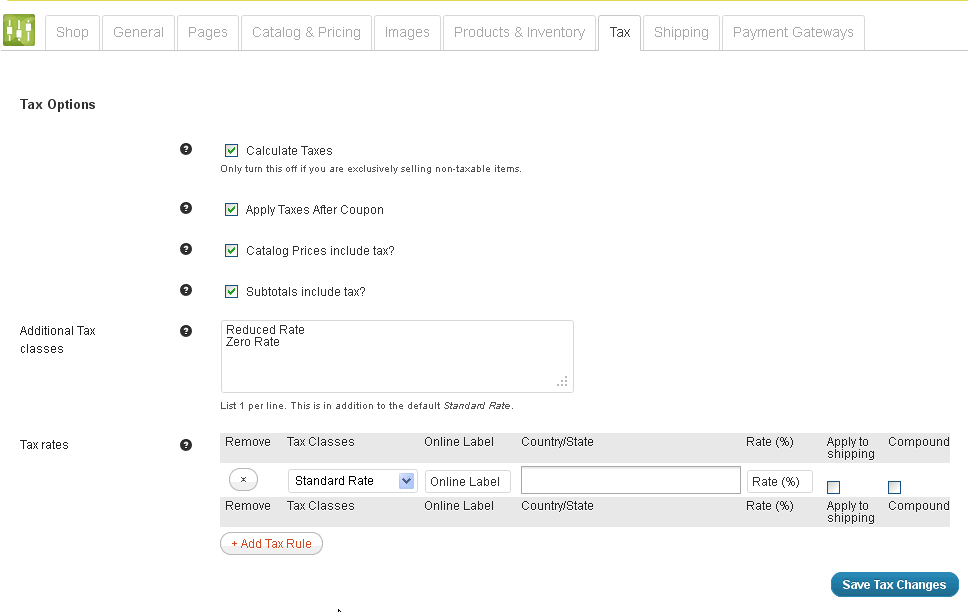The width and height of the screenshot is (968, 612).
Task: Click help icon beside Apply Taxes After Coupon
Action: (186, 208)
